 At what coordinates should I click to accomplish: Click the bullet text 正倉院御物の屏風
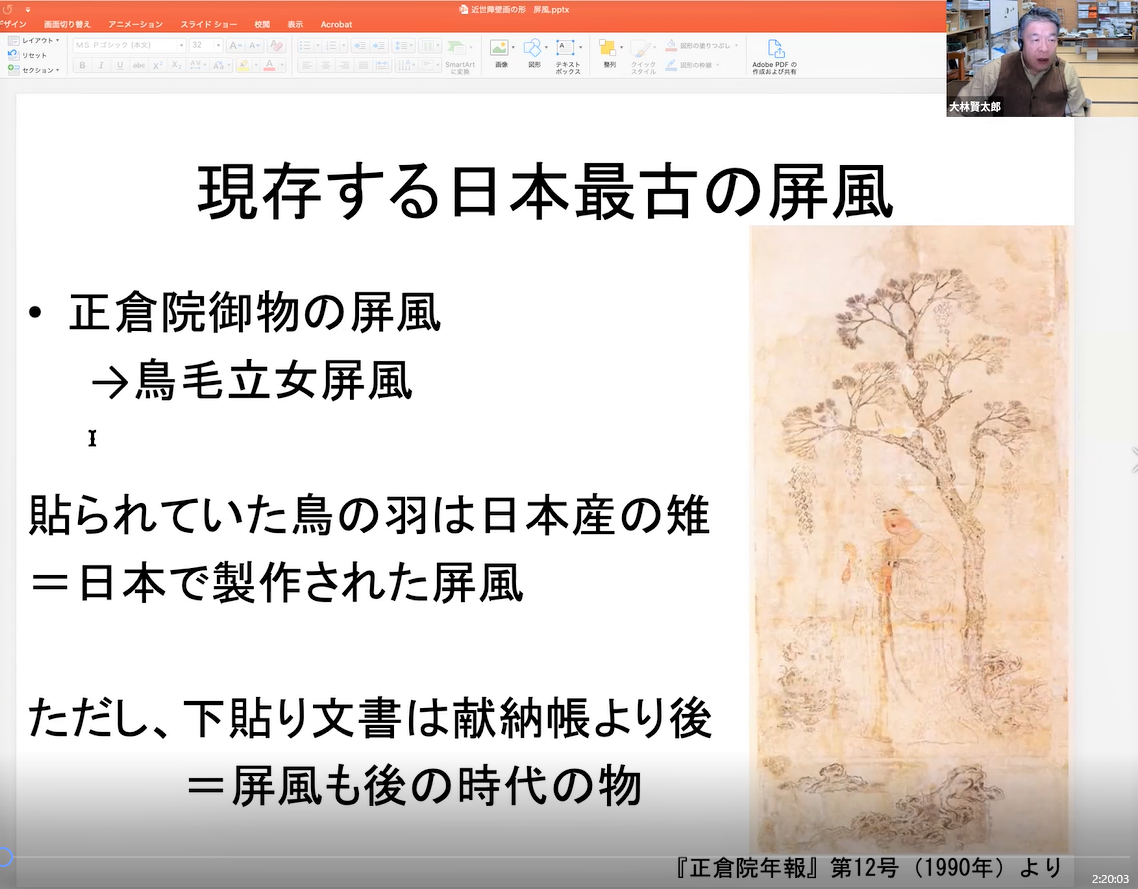[255, 312]
